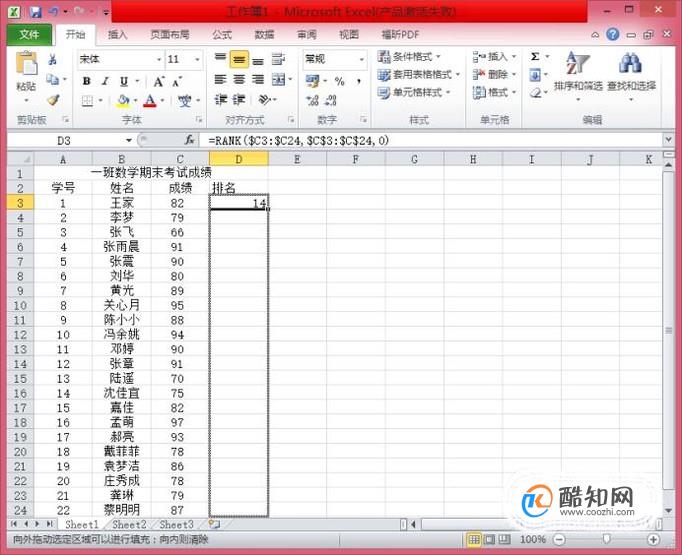Open the number format dropdown 常规
This screenshot has width=682, height=555.
click(x=361, y=59)
